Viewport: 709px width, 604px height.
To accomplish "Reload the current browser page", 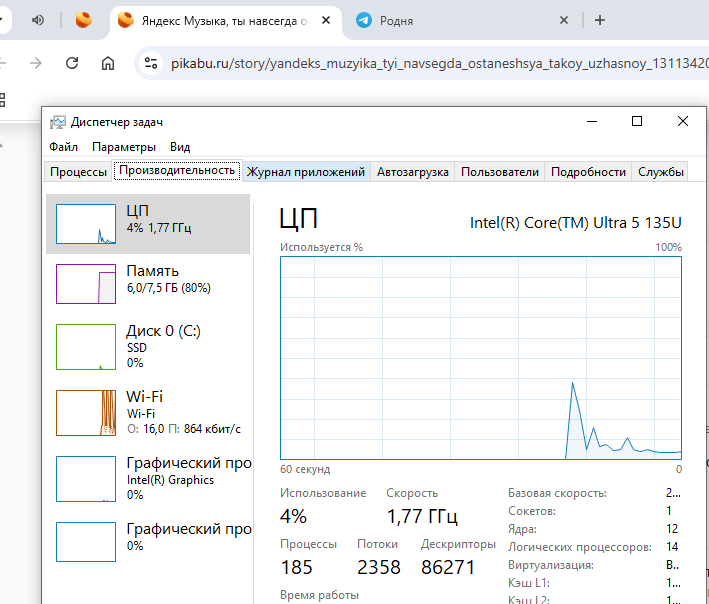I will pos(72,63).
